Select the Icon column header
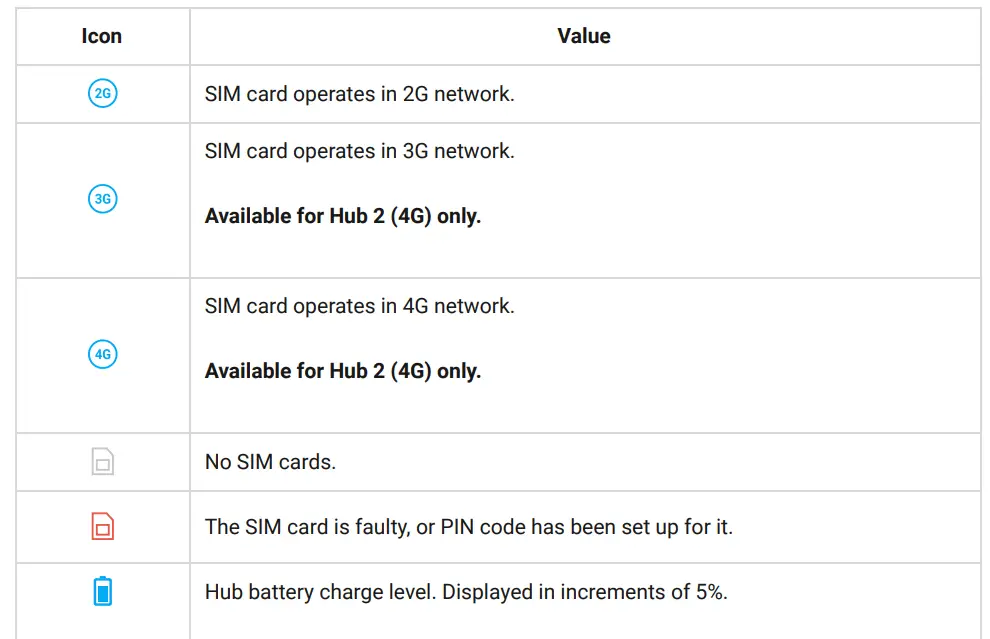The image size is (990, 639). 102,37
